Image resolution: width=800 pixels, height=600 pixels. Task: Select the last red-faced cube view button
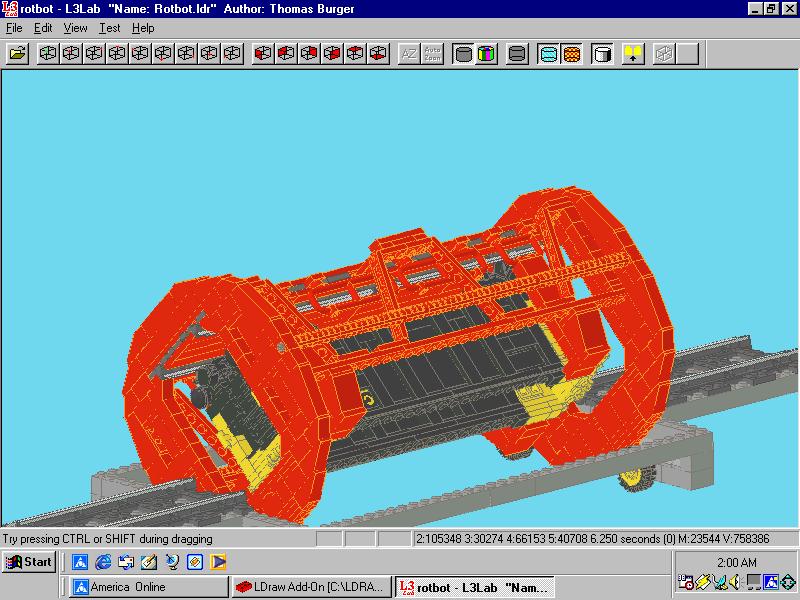pyautogui.click(x=378, y=54)
